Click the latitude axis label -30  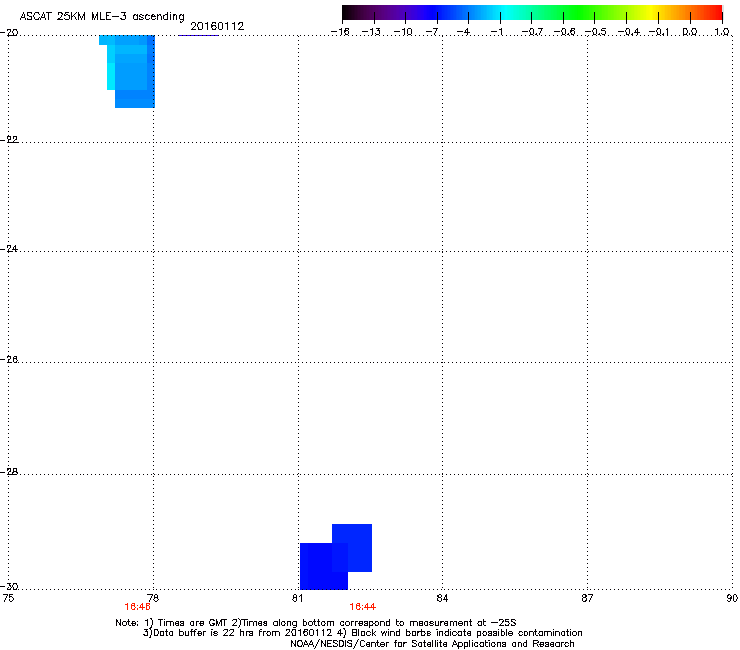[x=9, y=586]
